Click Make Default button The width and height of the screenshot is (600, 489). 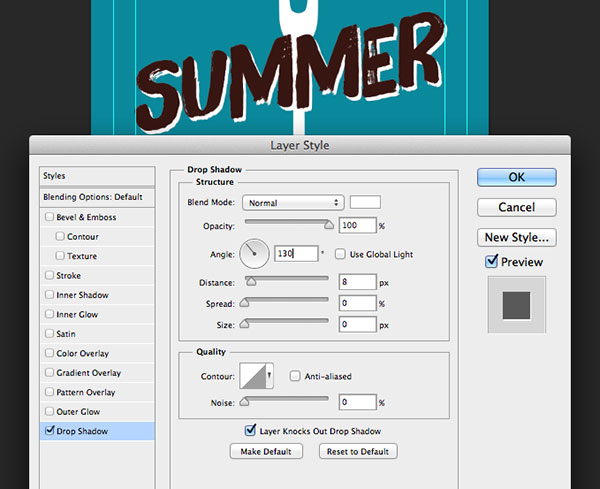266,452
